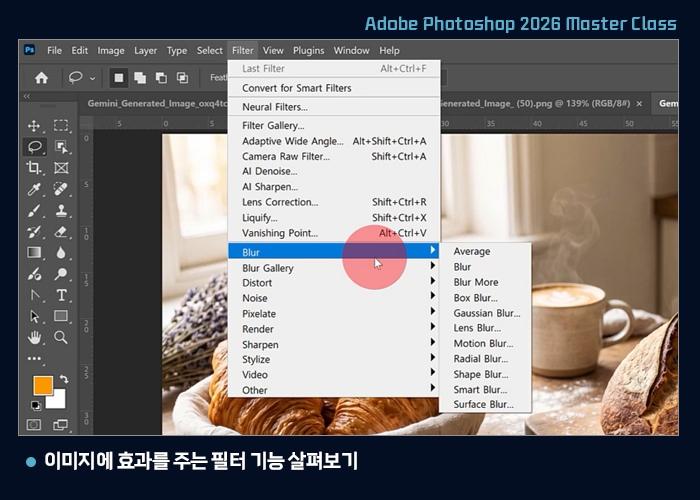Select the Horizontal Type tool
The width and height of the screenshot is (700, 500).
pos(61,295)
